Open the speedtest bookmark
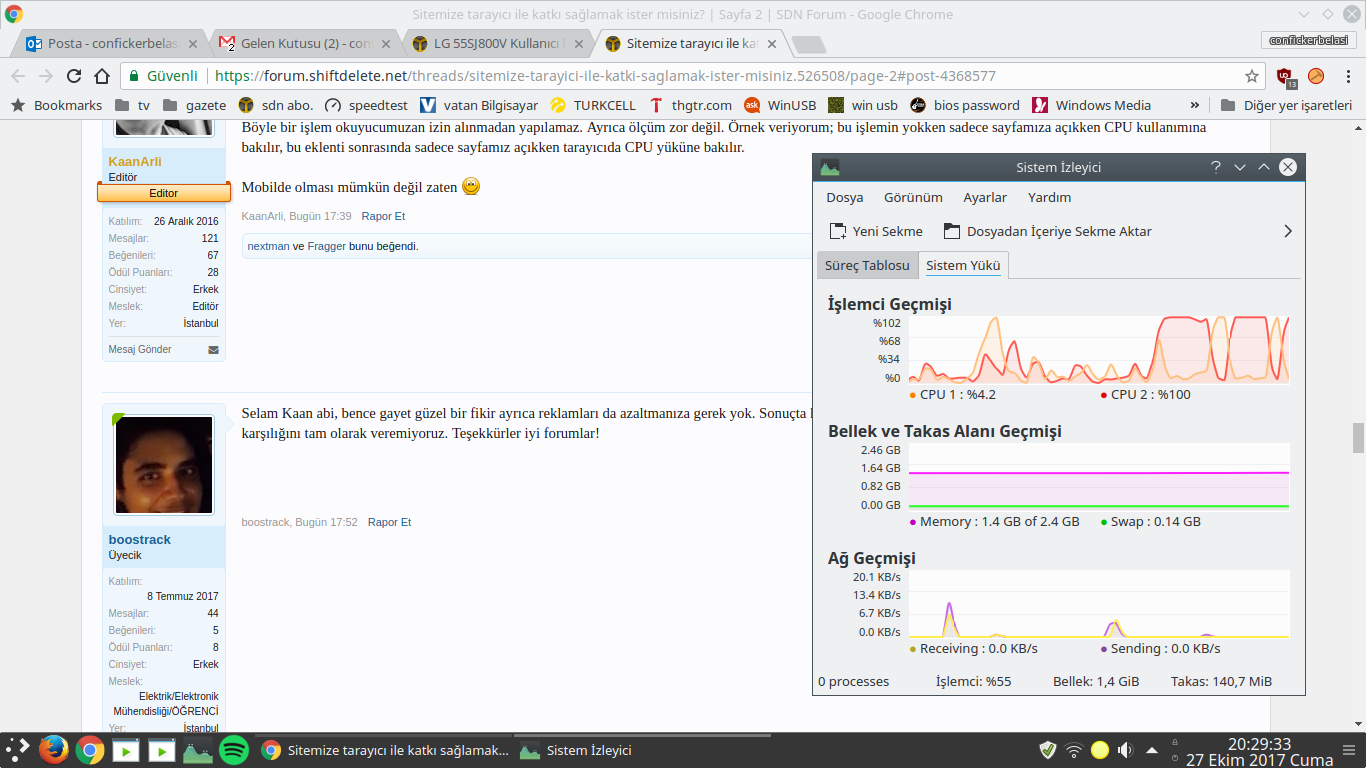This screenshot has width=1366, height=768. [x=365, y=105]
